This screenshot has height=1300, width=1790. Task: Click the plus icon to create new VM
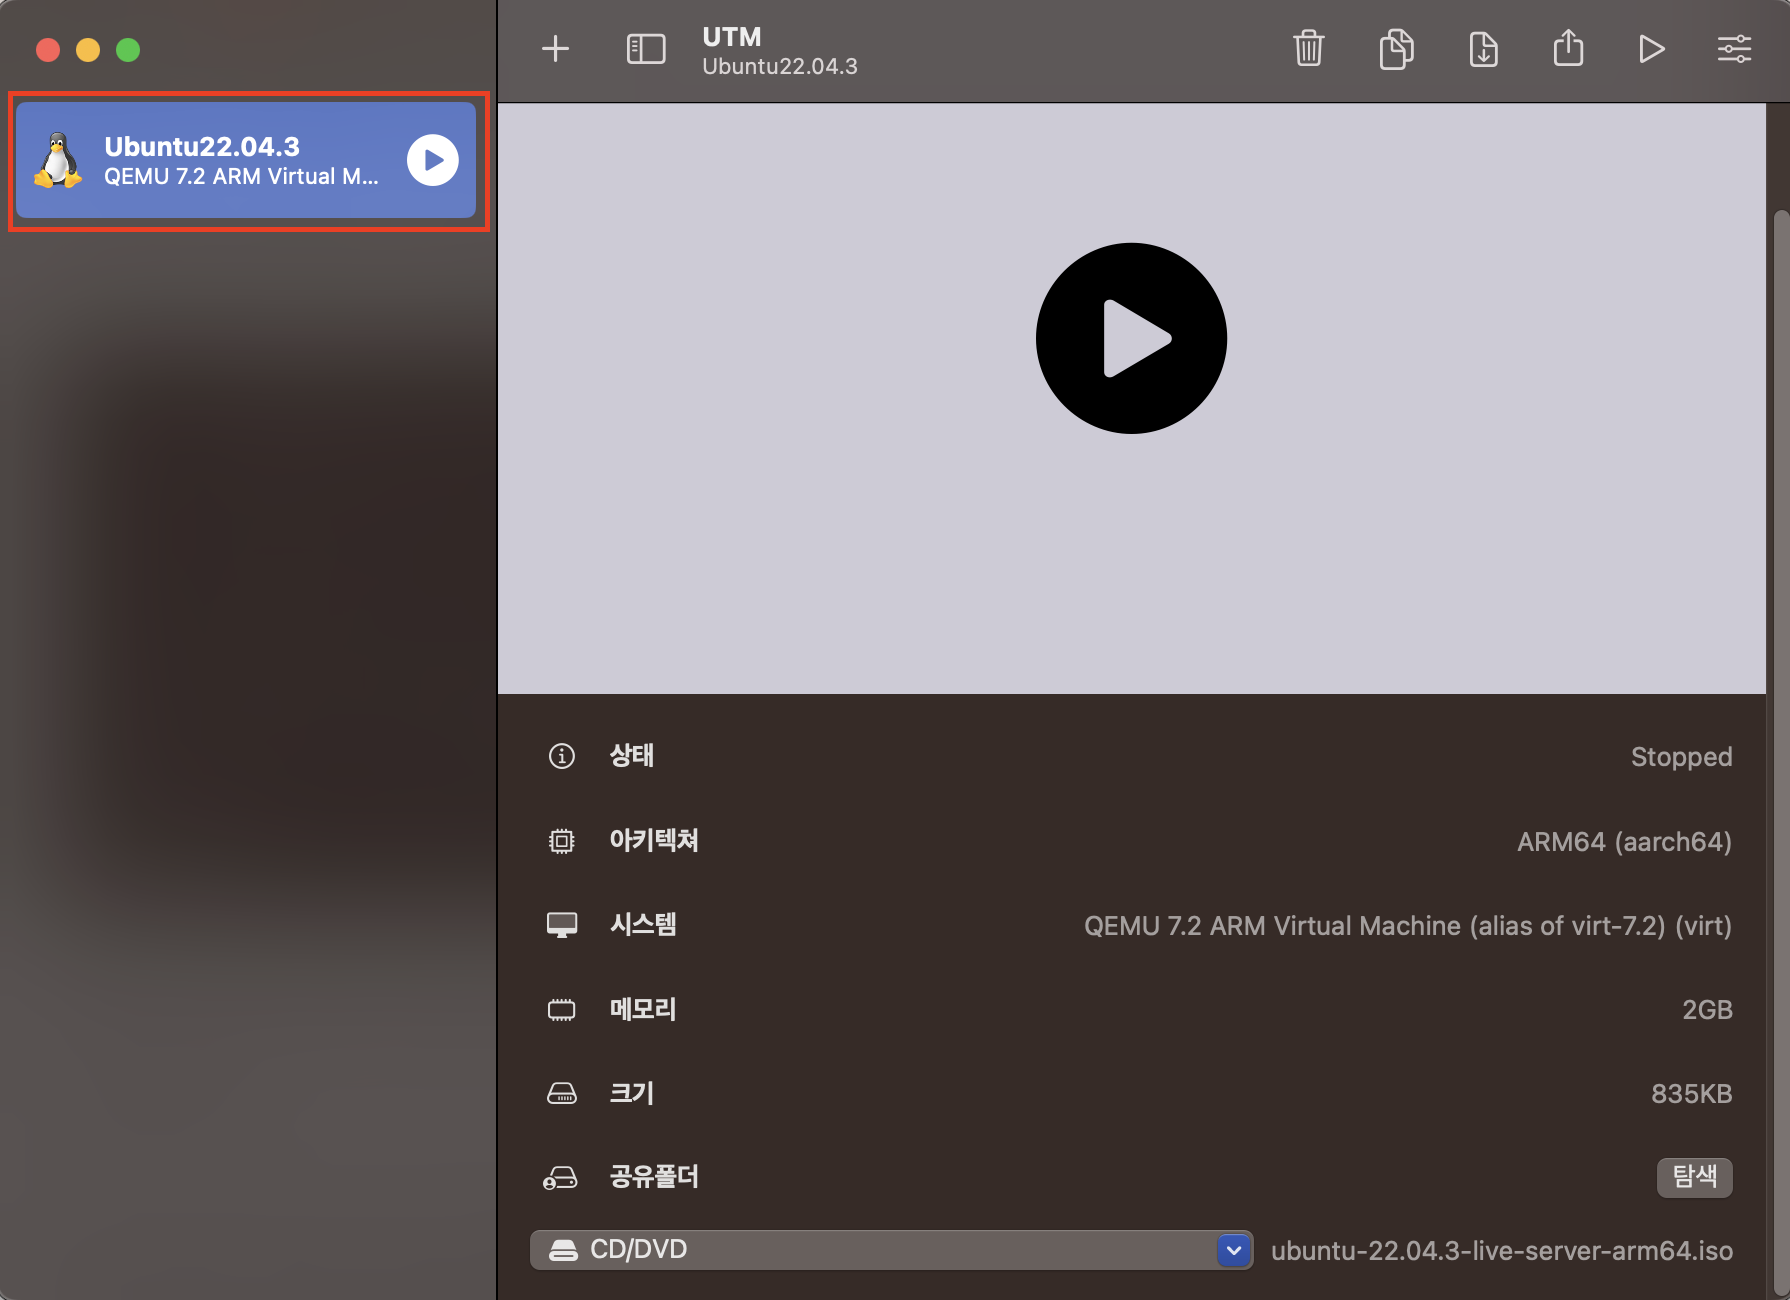[x=555, y=49]
